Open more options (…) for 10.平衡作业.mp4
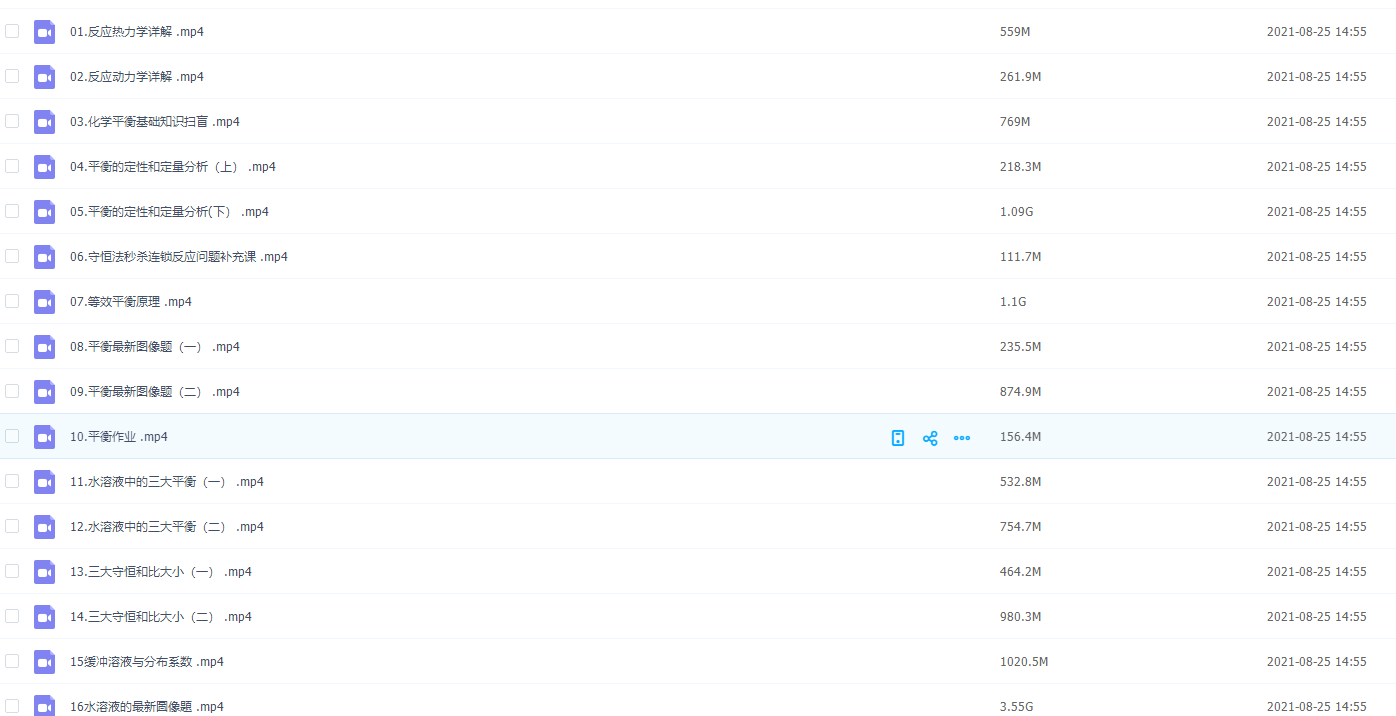Viewport: 1396px width, 716px height. pyautogui.click(x=962, y=438)
